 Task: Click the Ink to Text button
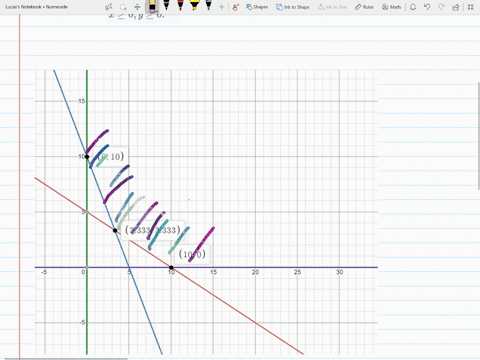tap(332, 7)
